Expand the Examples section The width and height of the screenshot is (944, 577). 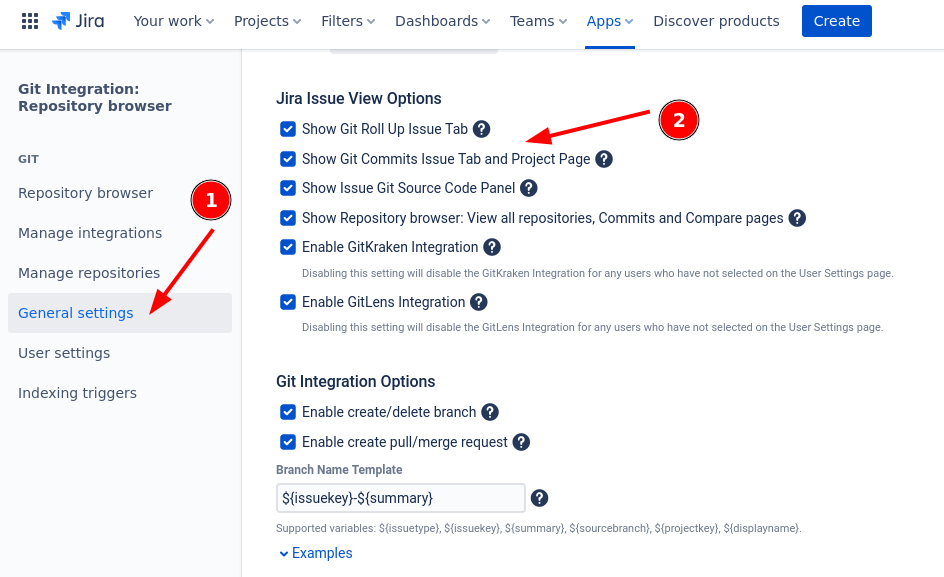pyautogui.click(x=315, y=553)
